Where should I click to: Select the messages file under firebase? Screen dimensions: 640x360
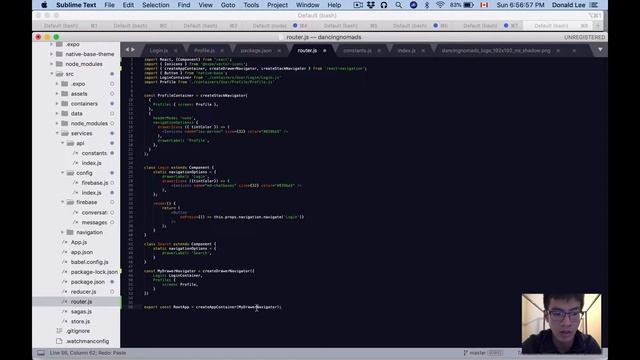point(94,222)
